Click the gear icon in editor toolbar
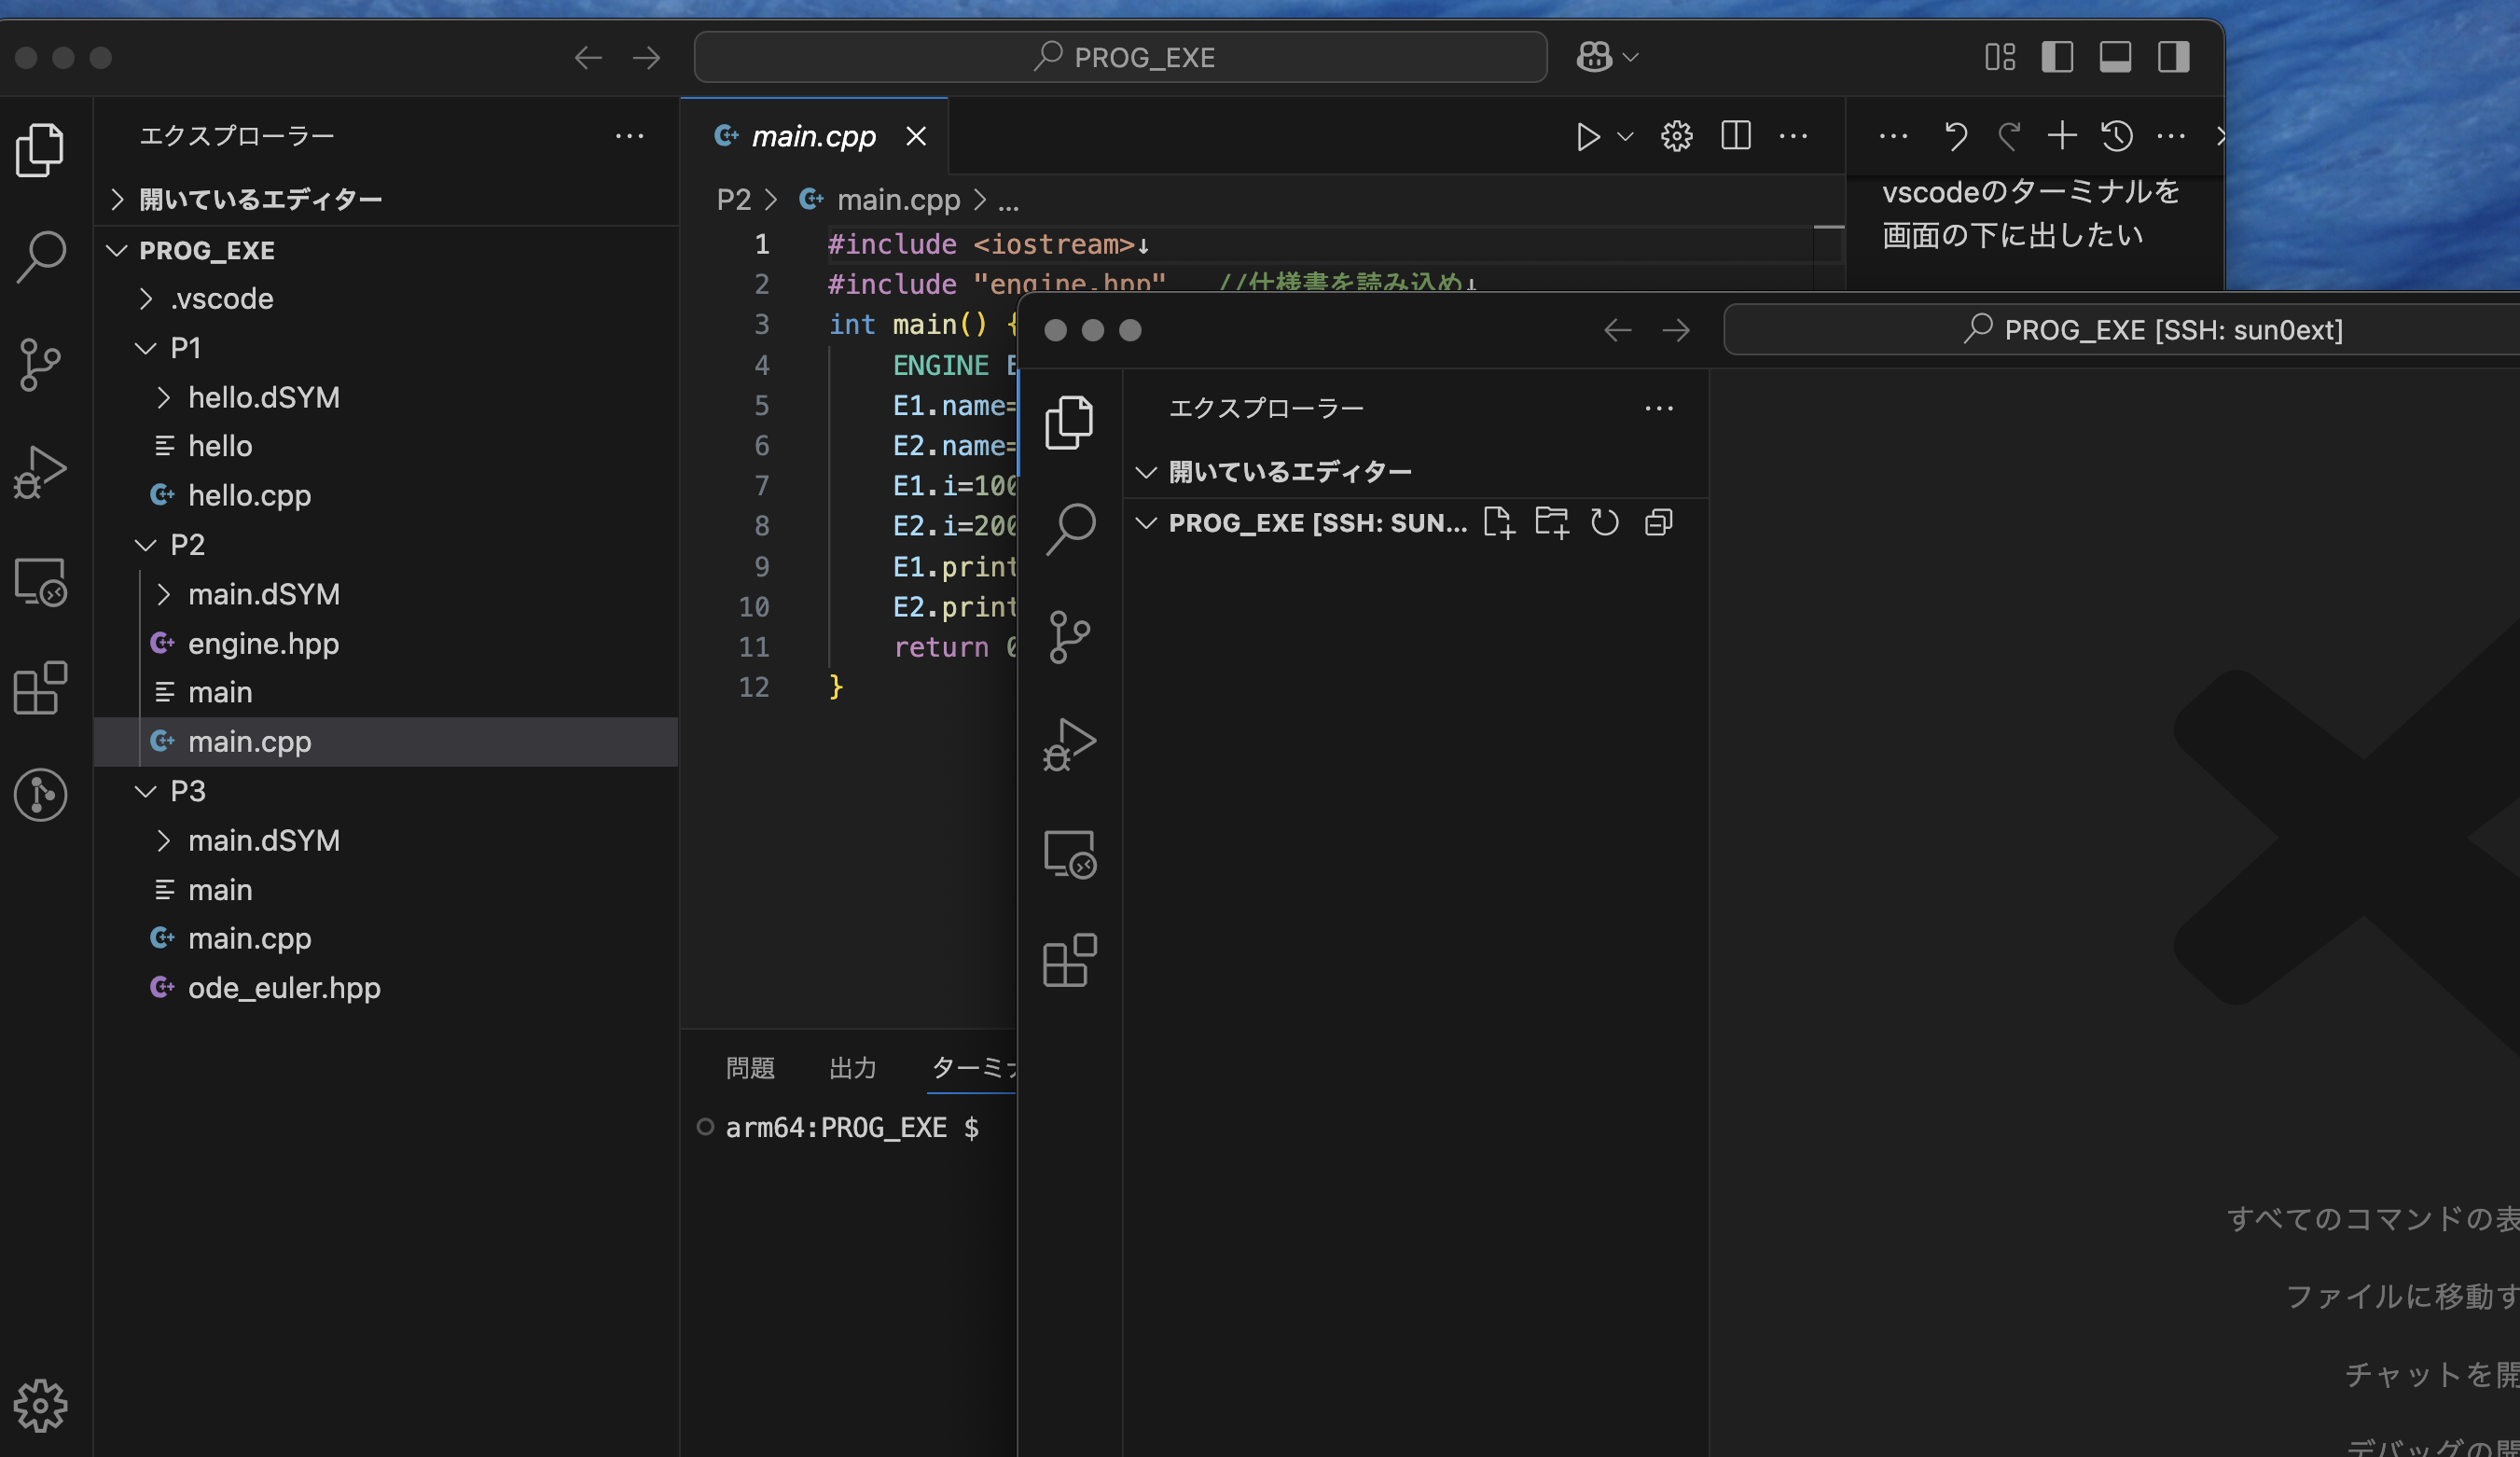This screenshot has width=2520, height=1457. click(x=1677, y=136)
